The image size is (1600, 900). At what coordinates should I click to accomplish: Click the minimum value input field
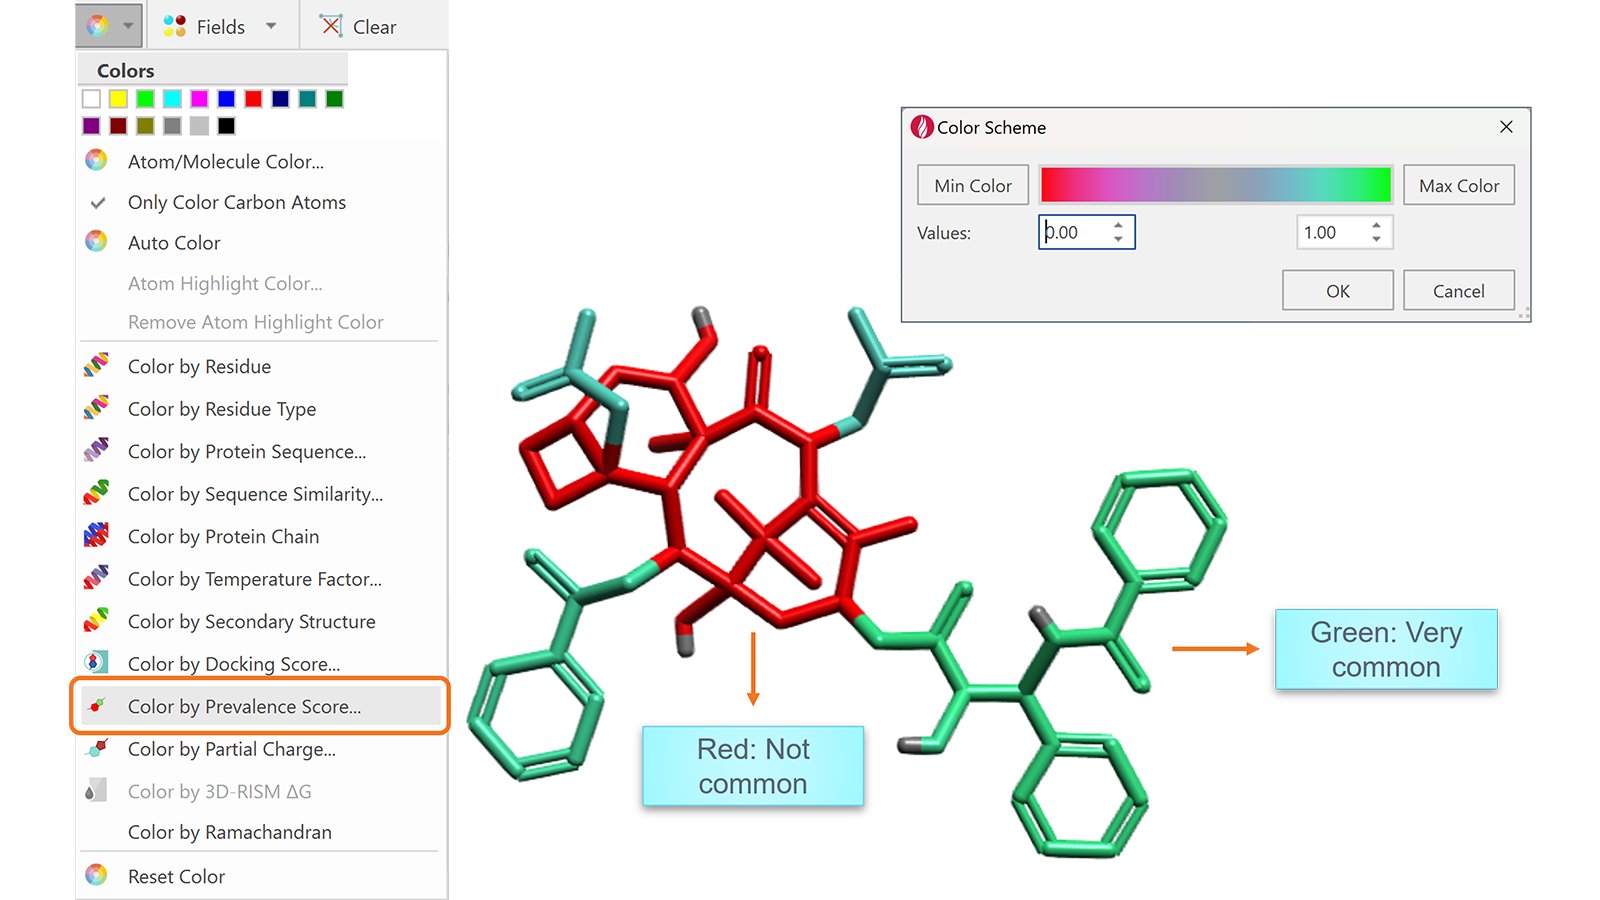point(1074,233)
